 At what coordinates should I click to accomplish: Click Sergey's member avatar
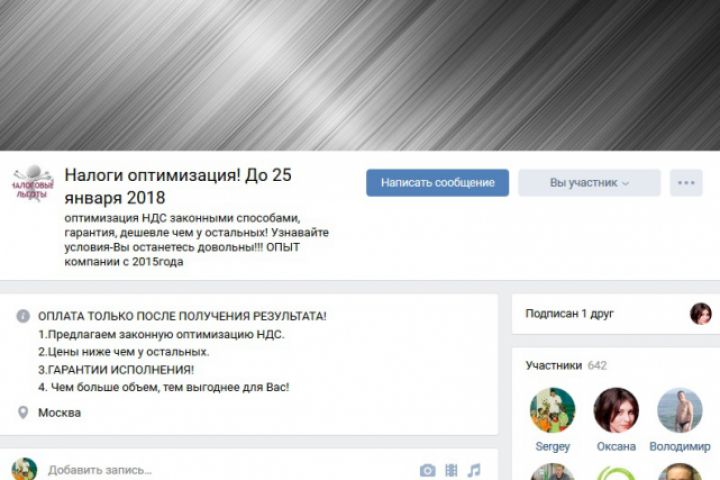[552, 410]
